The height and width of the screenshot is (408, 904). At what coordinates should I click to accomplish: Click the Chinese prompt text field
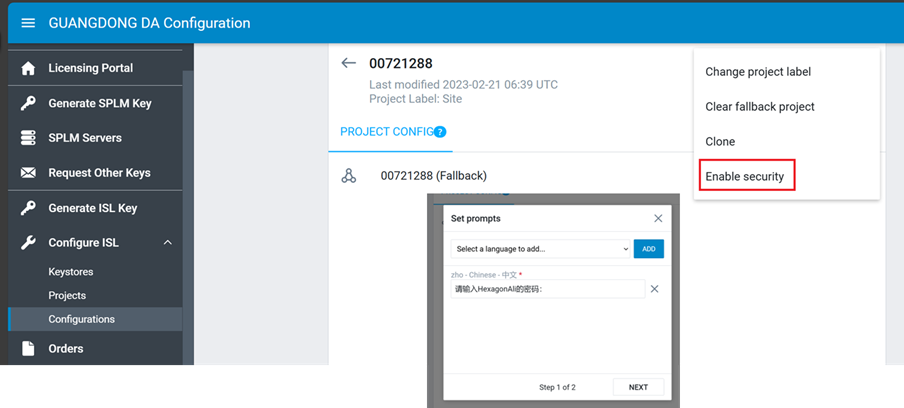point(546,289)
